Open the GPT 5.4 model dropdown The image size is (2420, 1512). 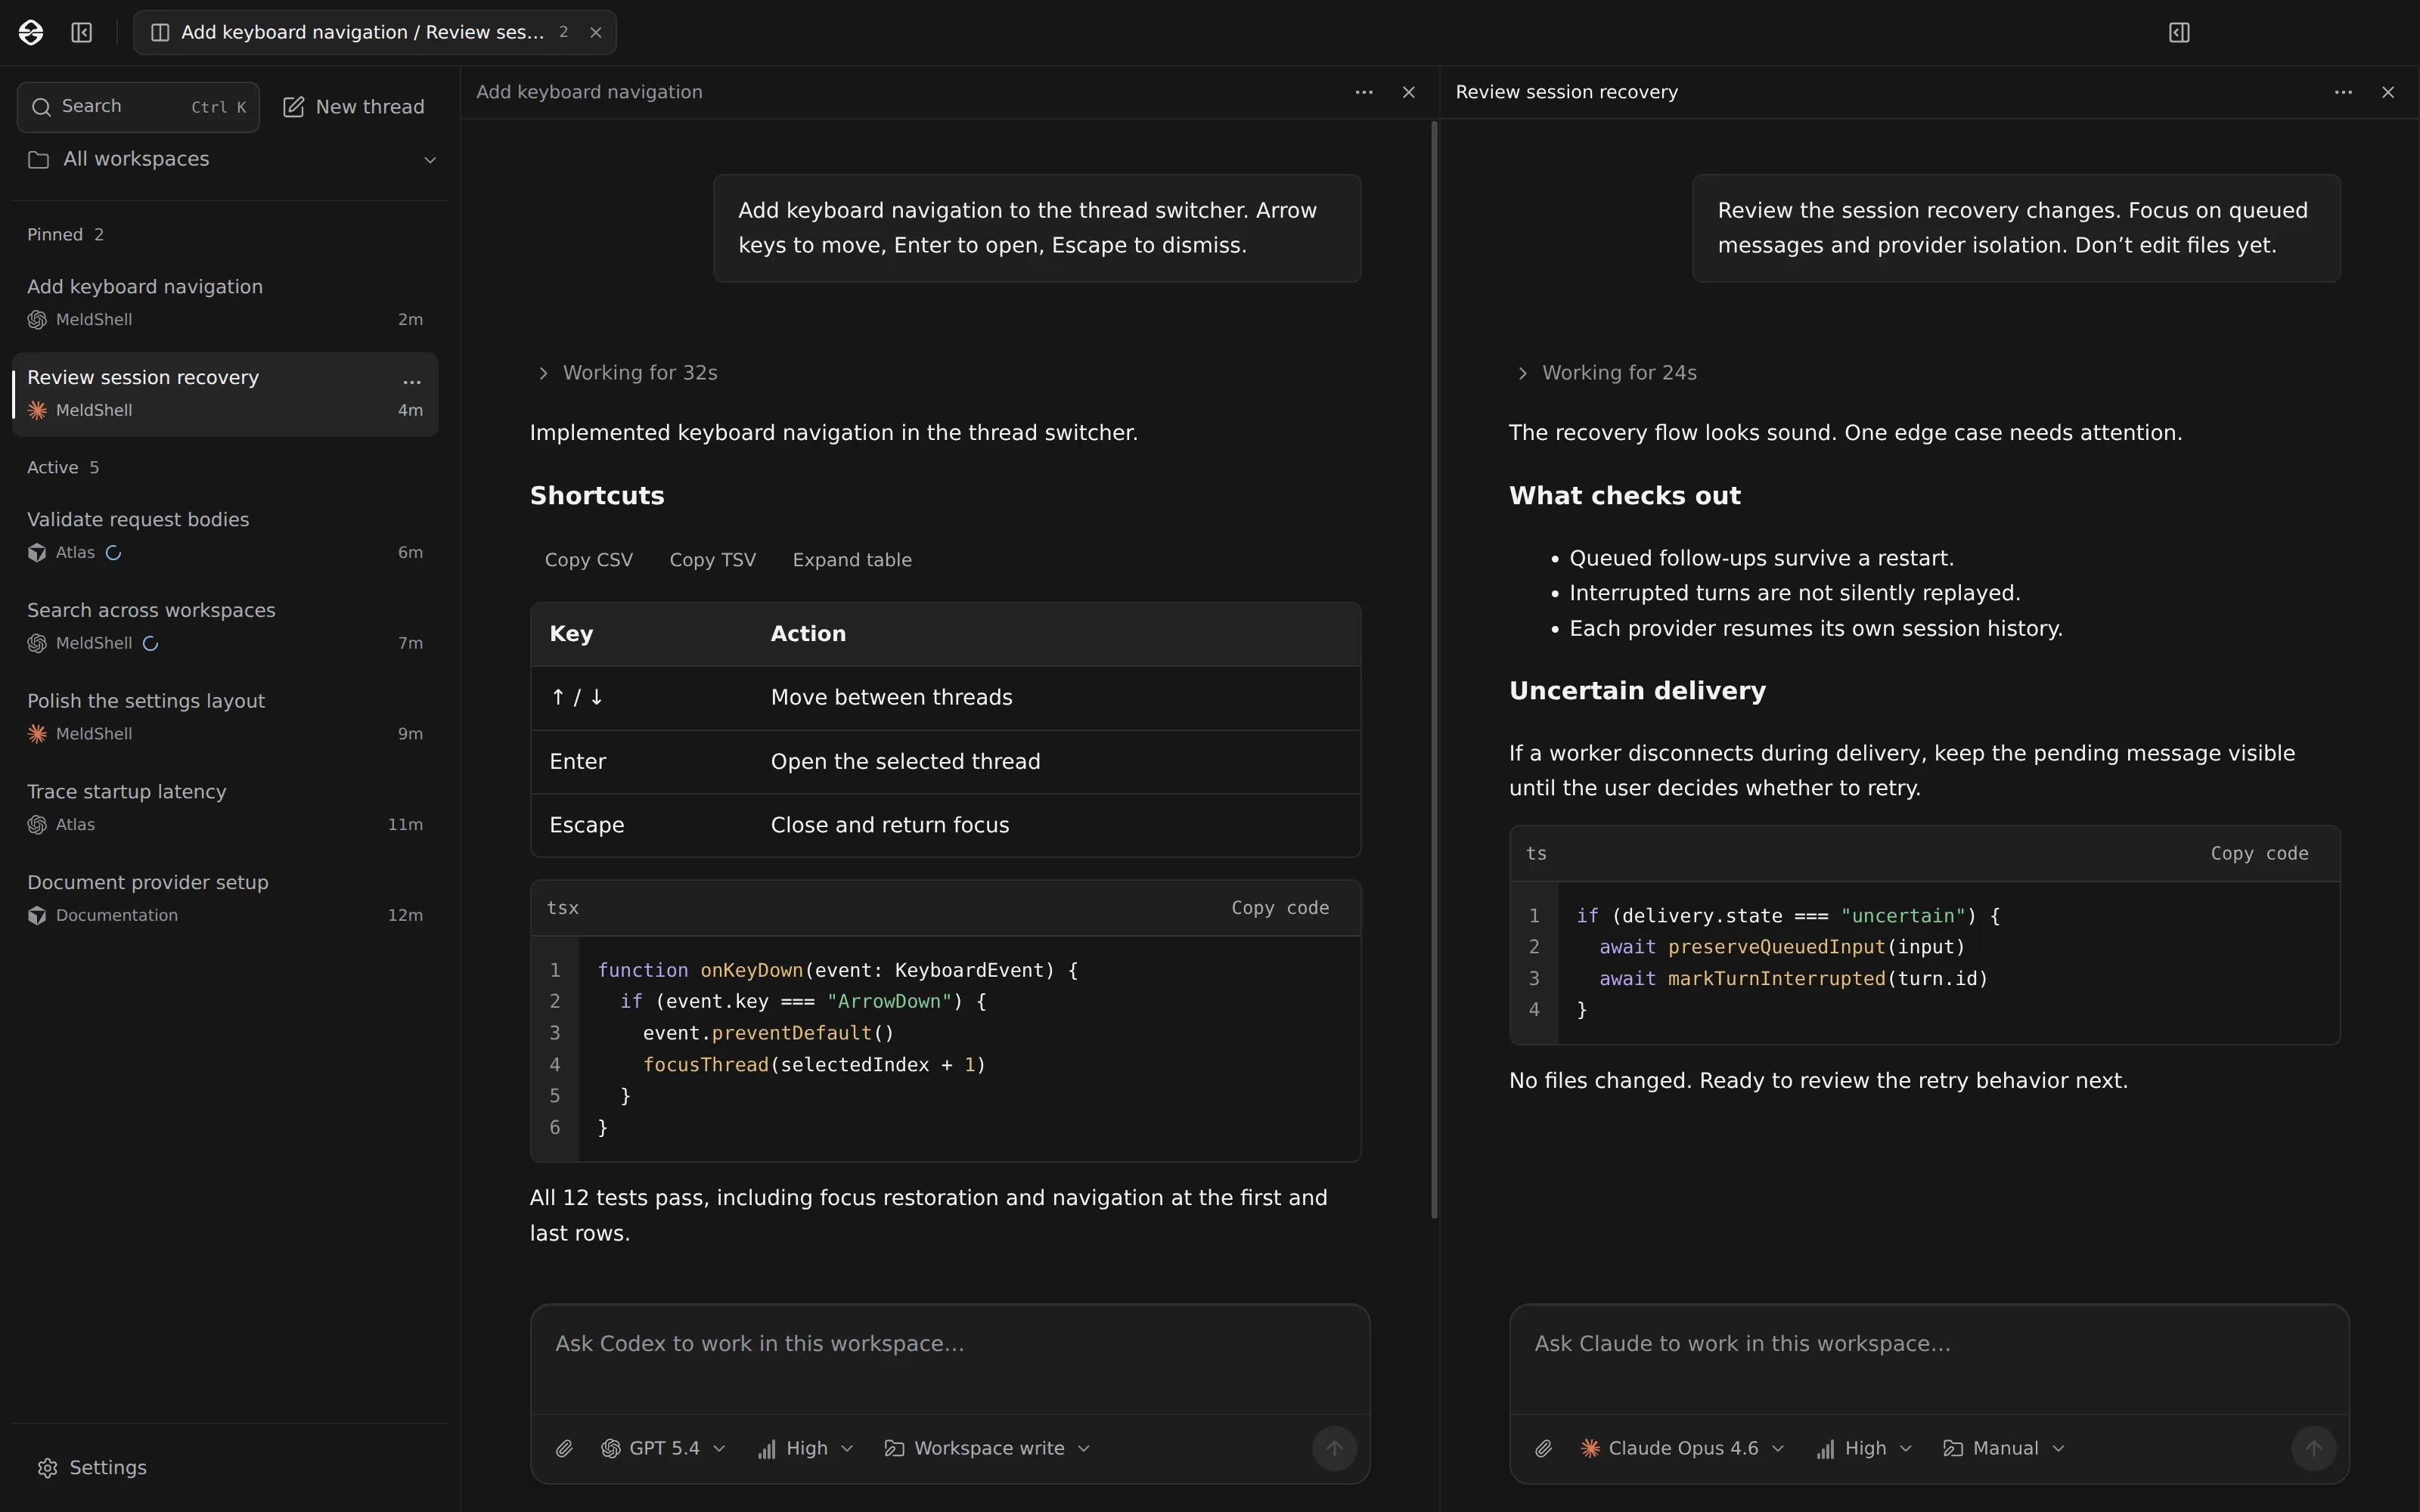click(663, 1448)
